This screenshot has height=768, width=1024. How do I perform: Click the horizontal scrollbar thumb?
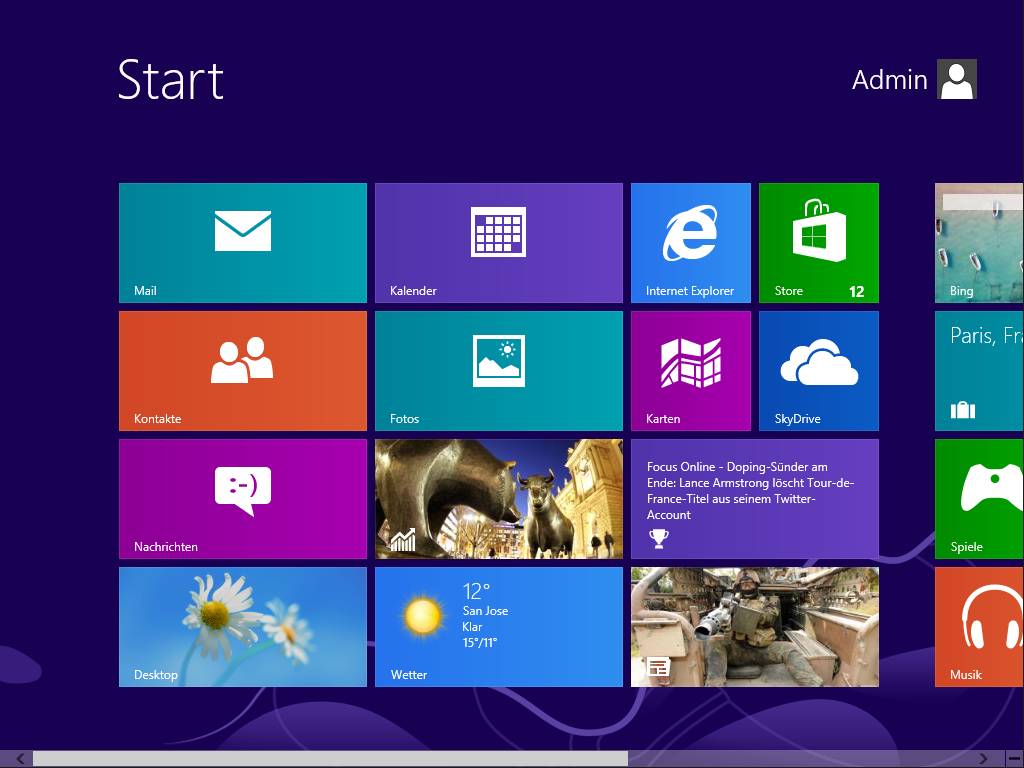click(330, 758)
